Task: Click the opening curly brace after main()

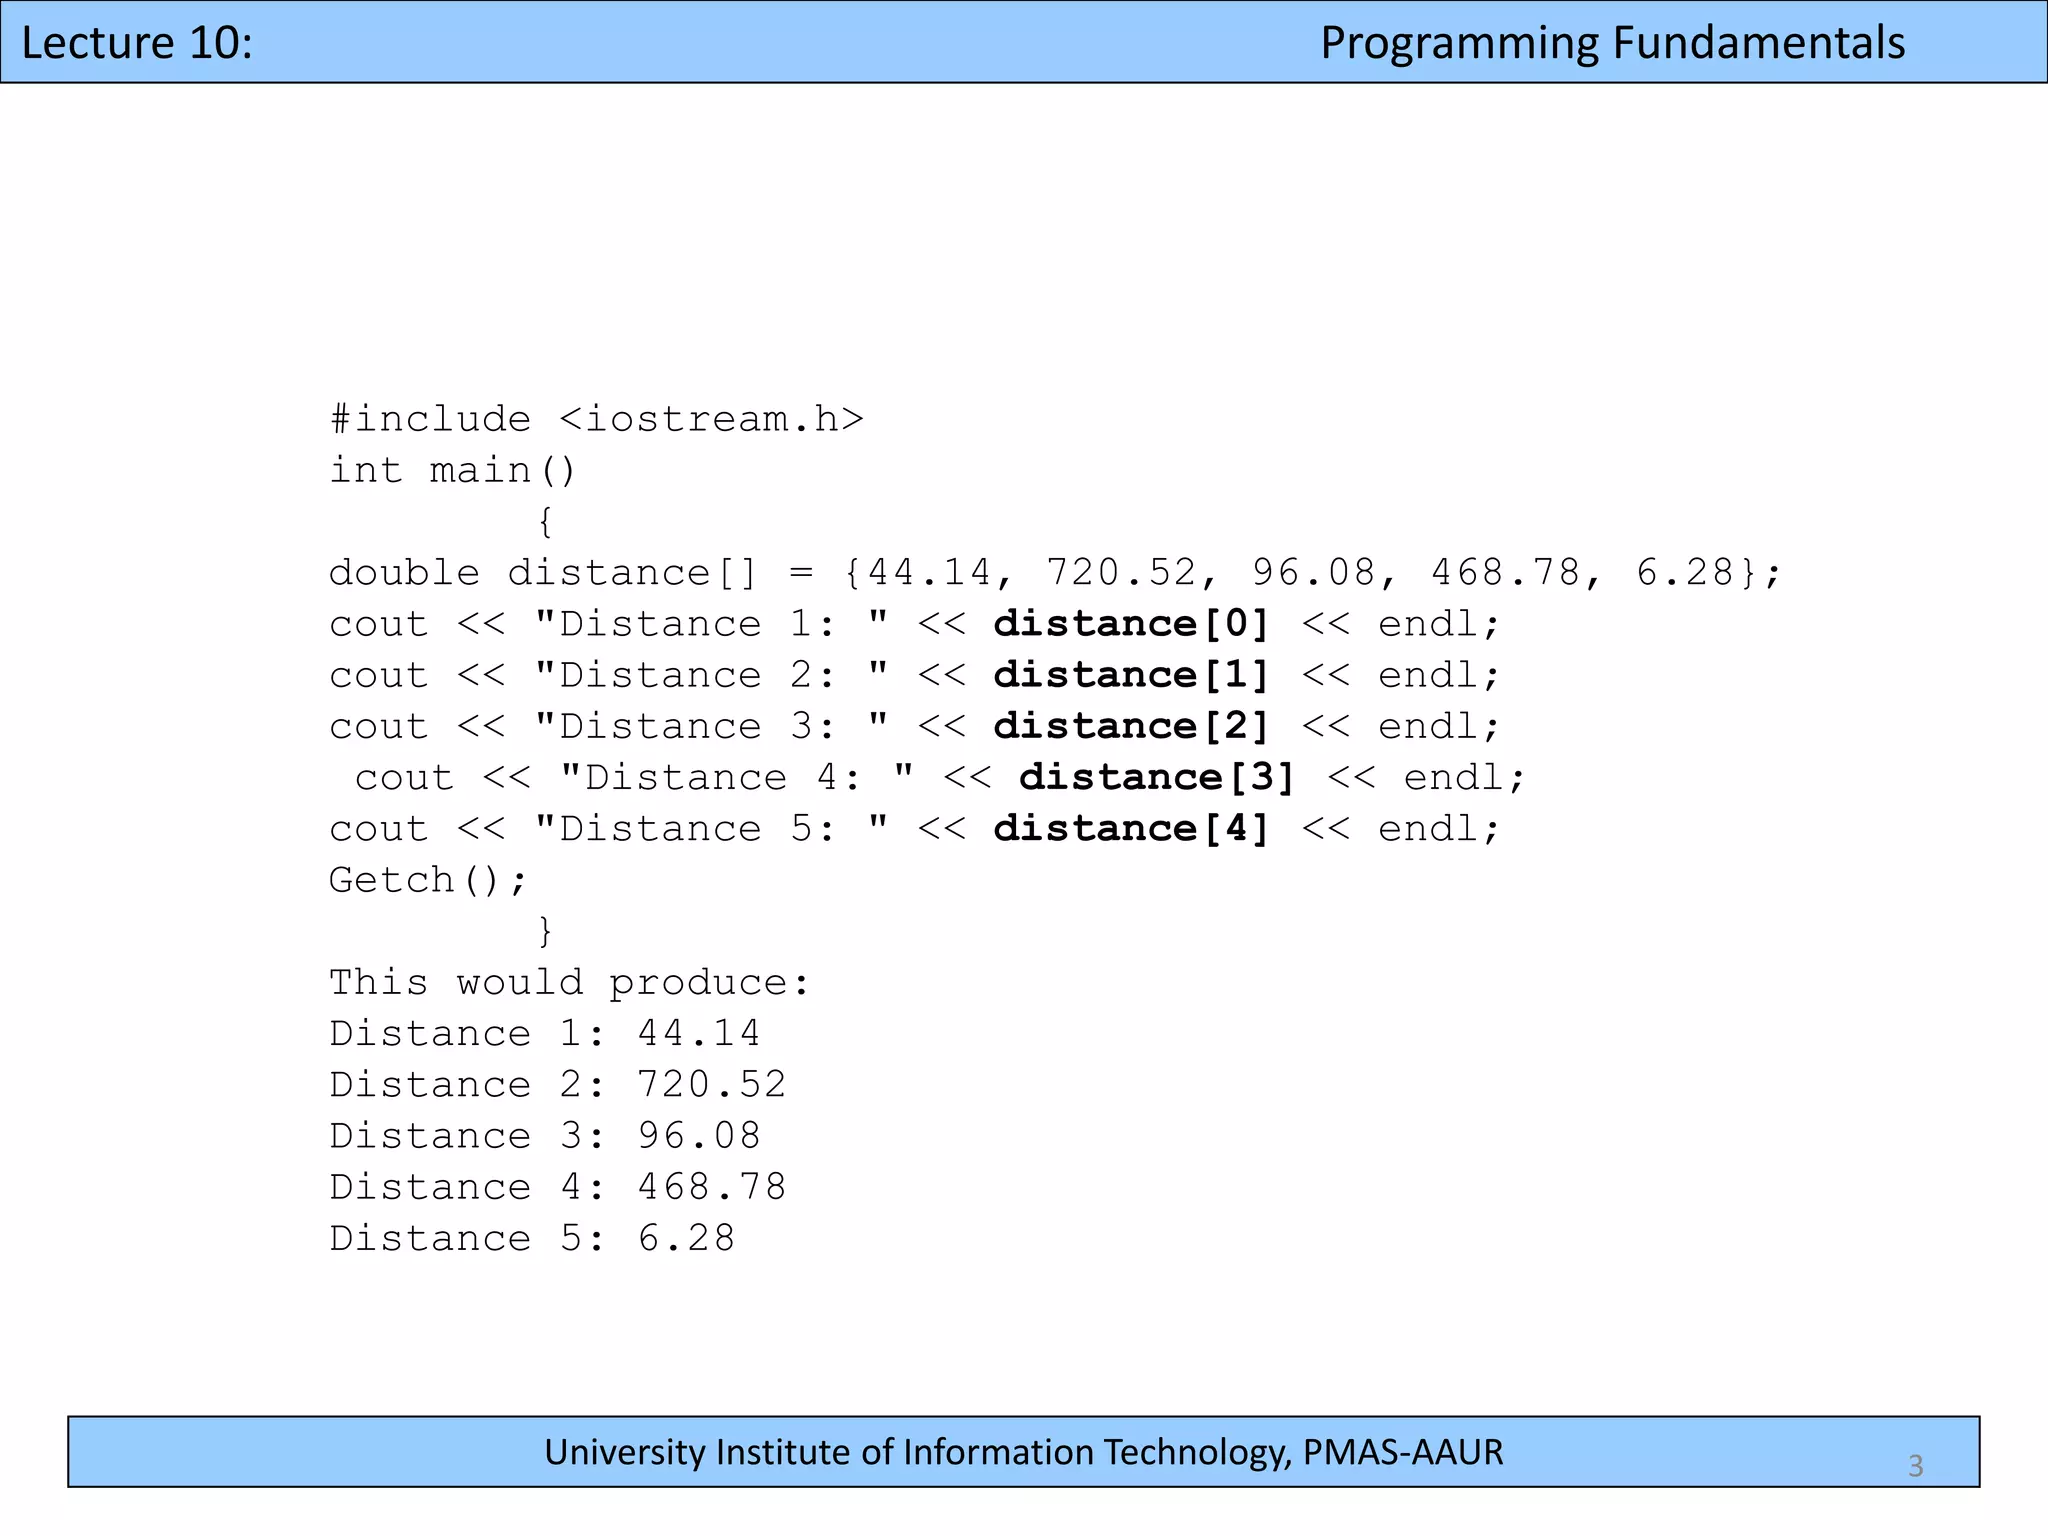Action: 545,521
